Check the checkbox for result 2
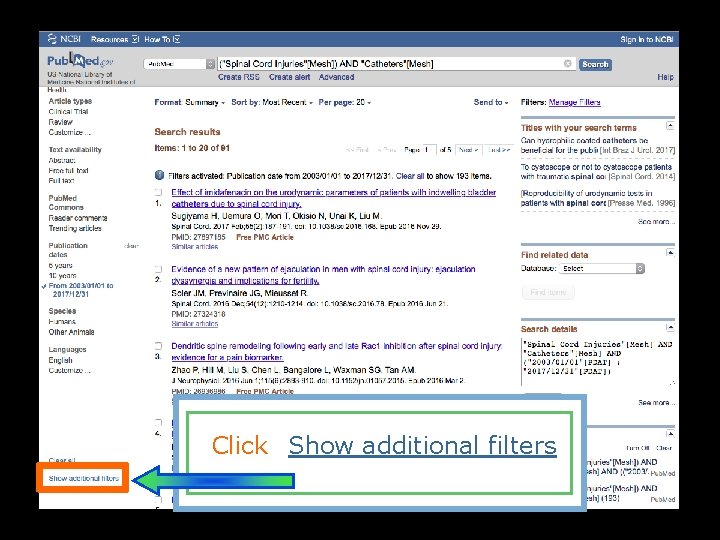This screenshot has width=720, height=540. pos(158,269)
